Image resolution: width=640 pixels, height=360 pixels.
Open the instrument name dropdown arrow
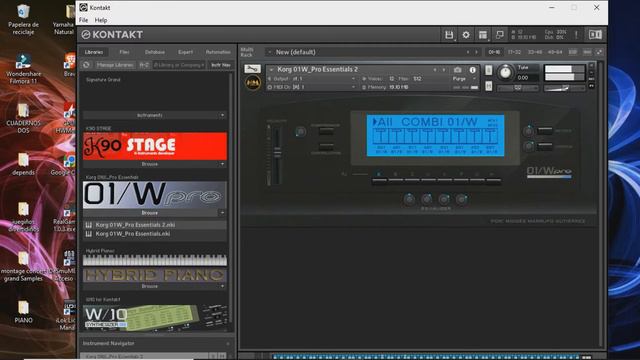click(271, 70)
